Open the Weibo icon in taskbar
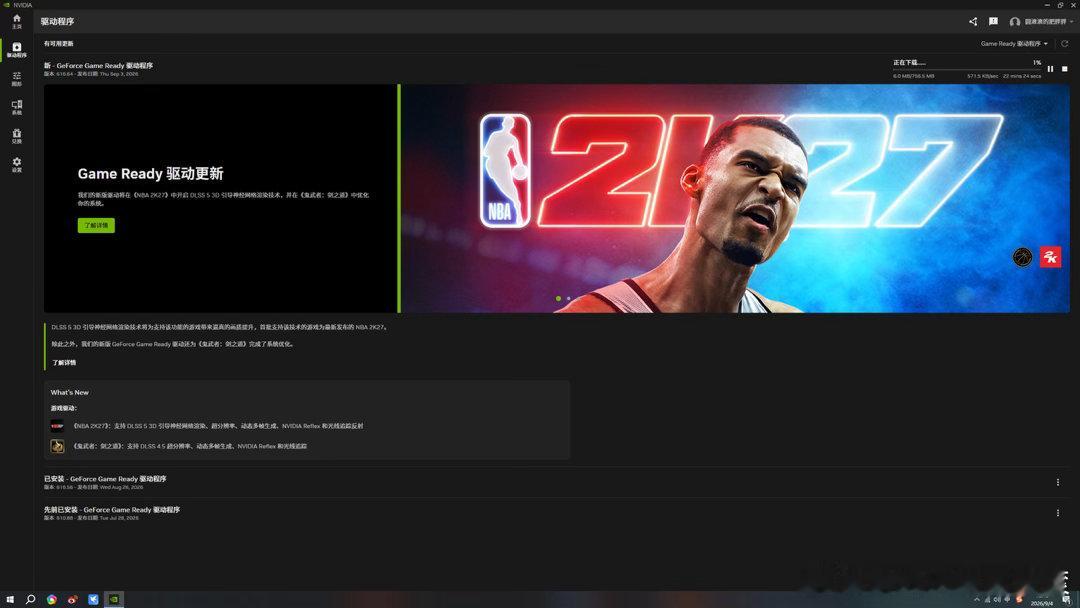This screenshot has width=1080, height=608. point(72,599)
